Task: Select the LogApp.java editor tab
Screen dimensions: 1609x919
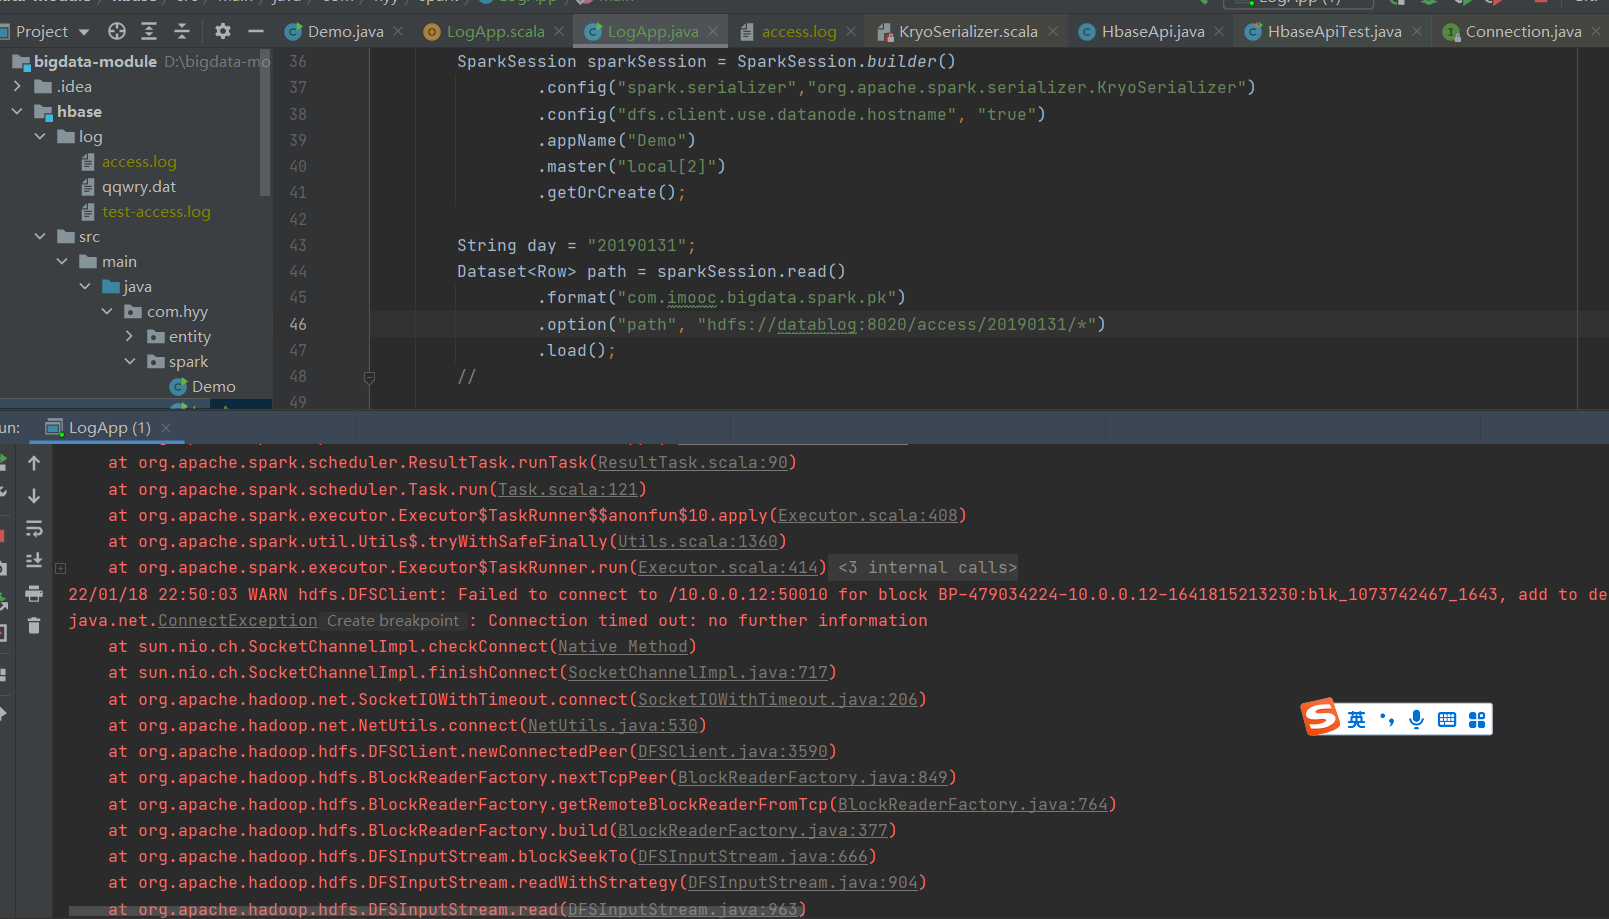Action: coord(653,31)
